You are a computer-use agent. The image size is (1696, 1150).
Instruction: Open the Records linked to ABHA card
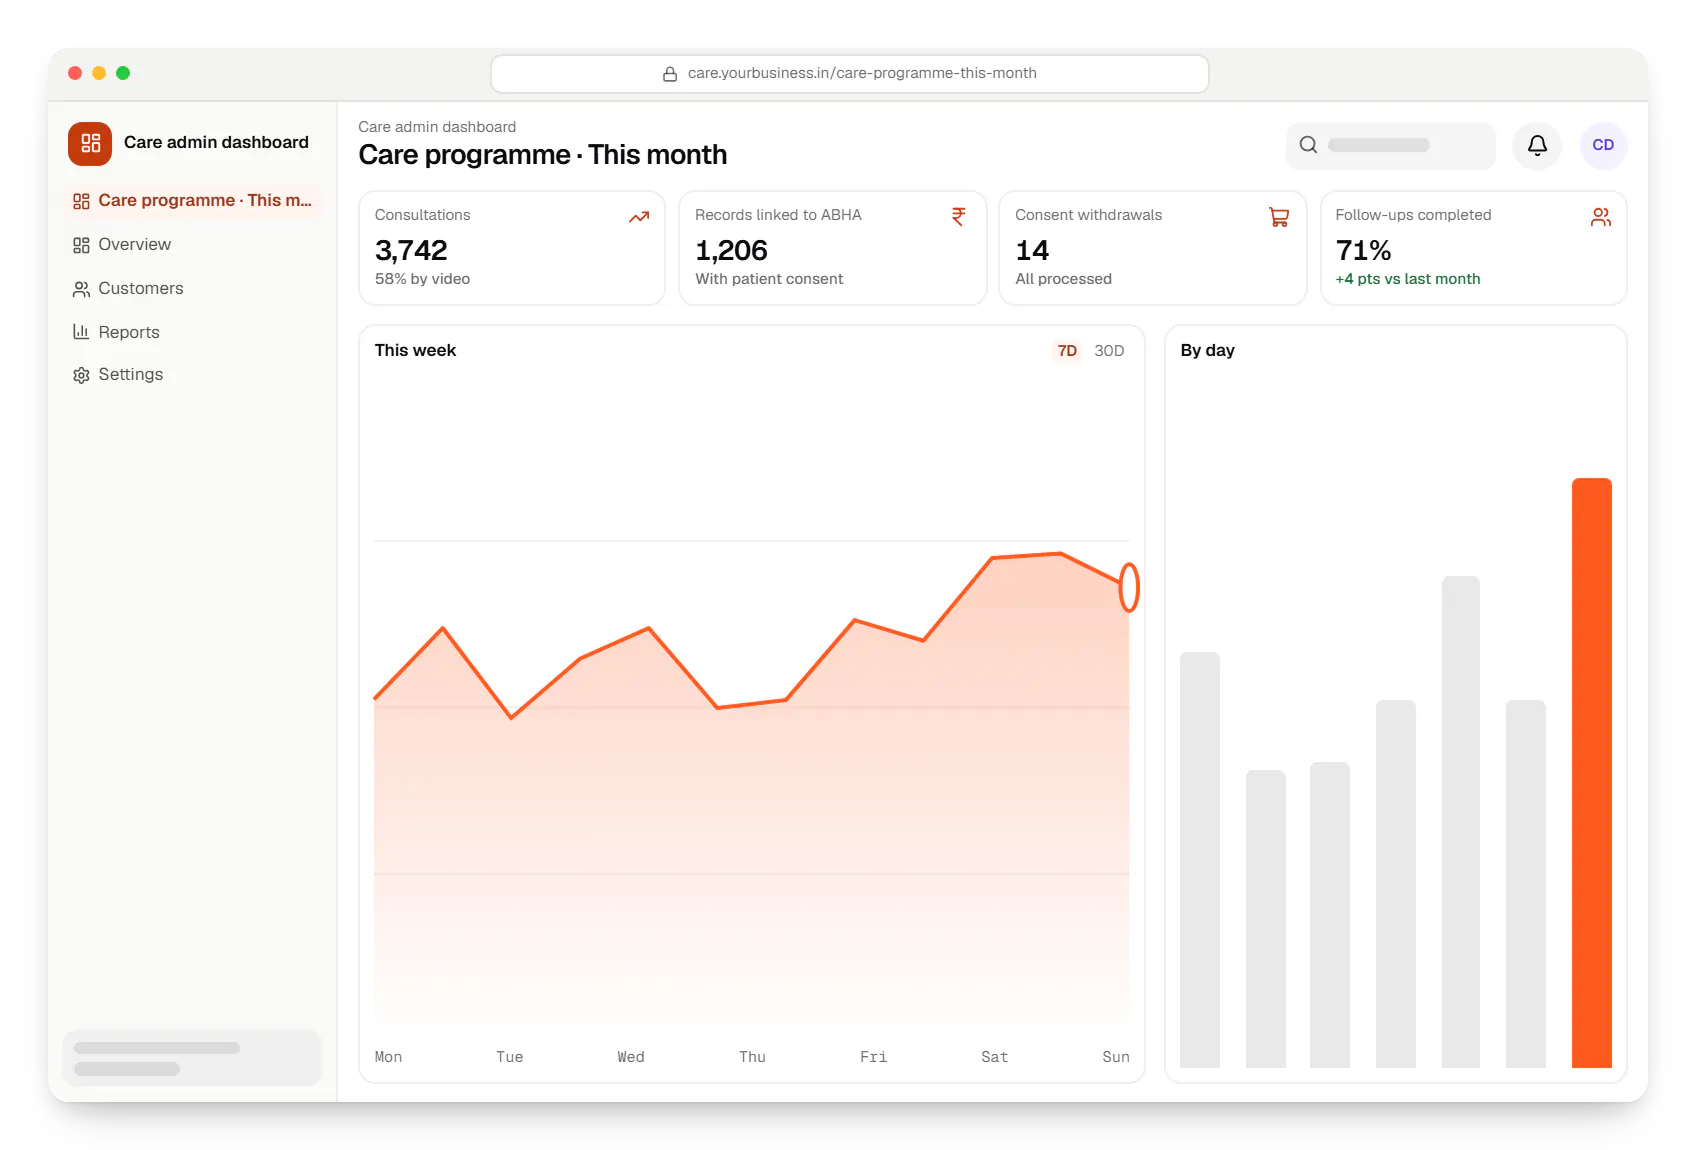832,248
